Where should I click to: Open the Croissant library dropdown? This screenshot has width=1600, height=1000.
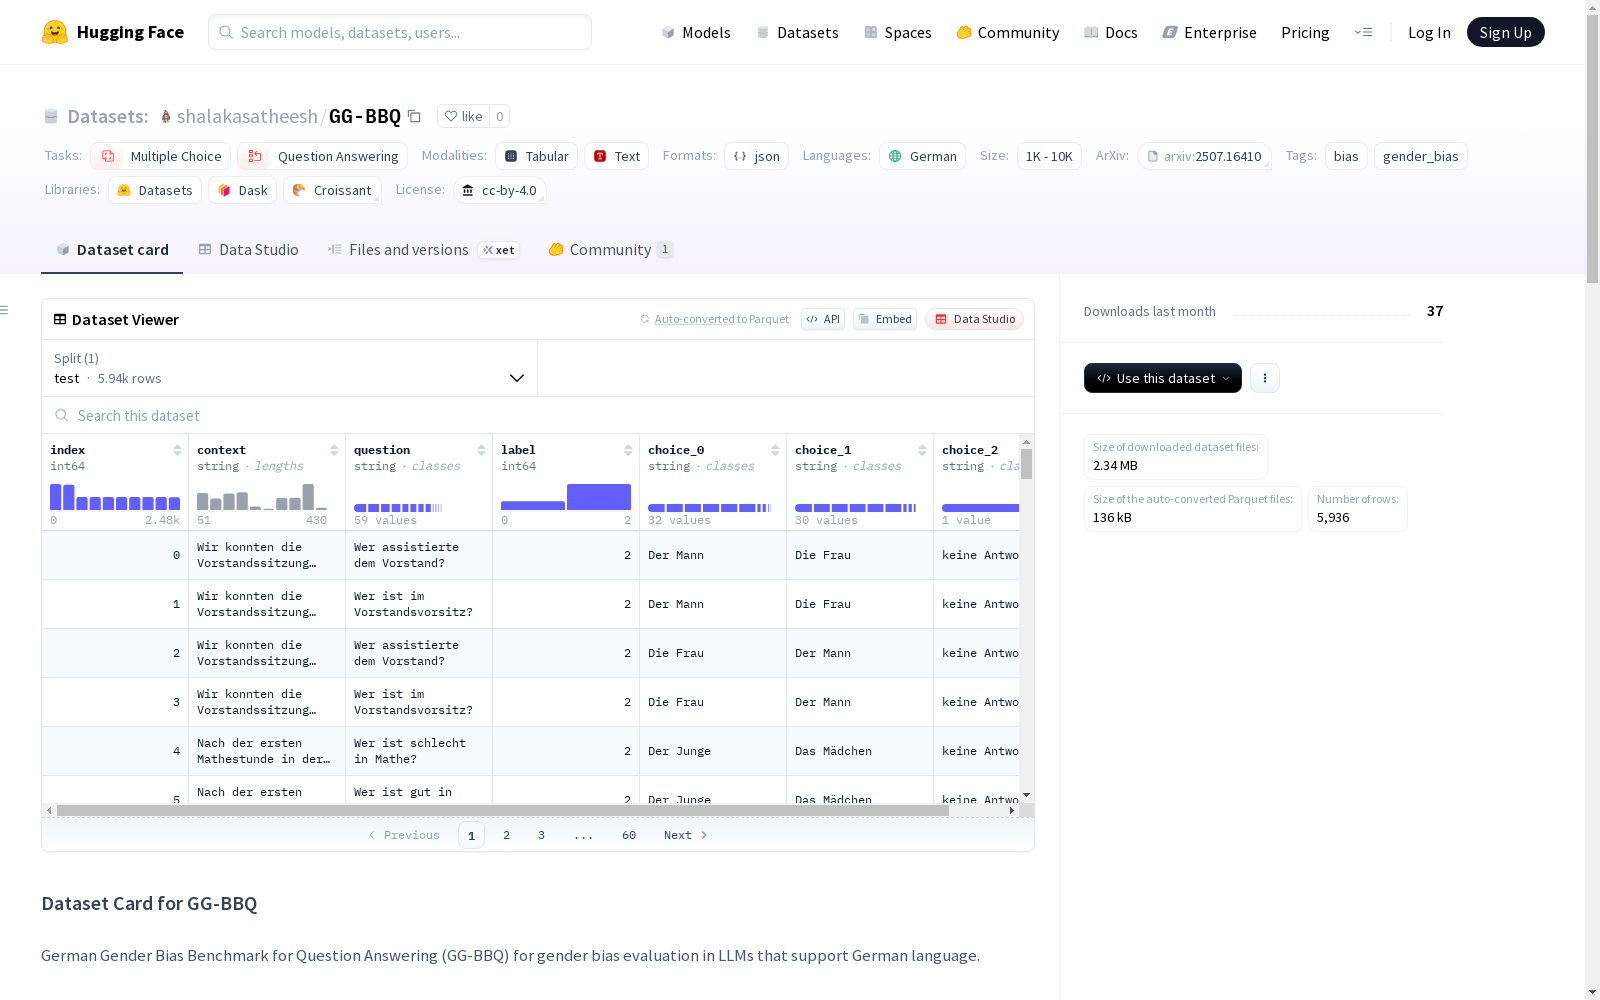332,190
